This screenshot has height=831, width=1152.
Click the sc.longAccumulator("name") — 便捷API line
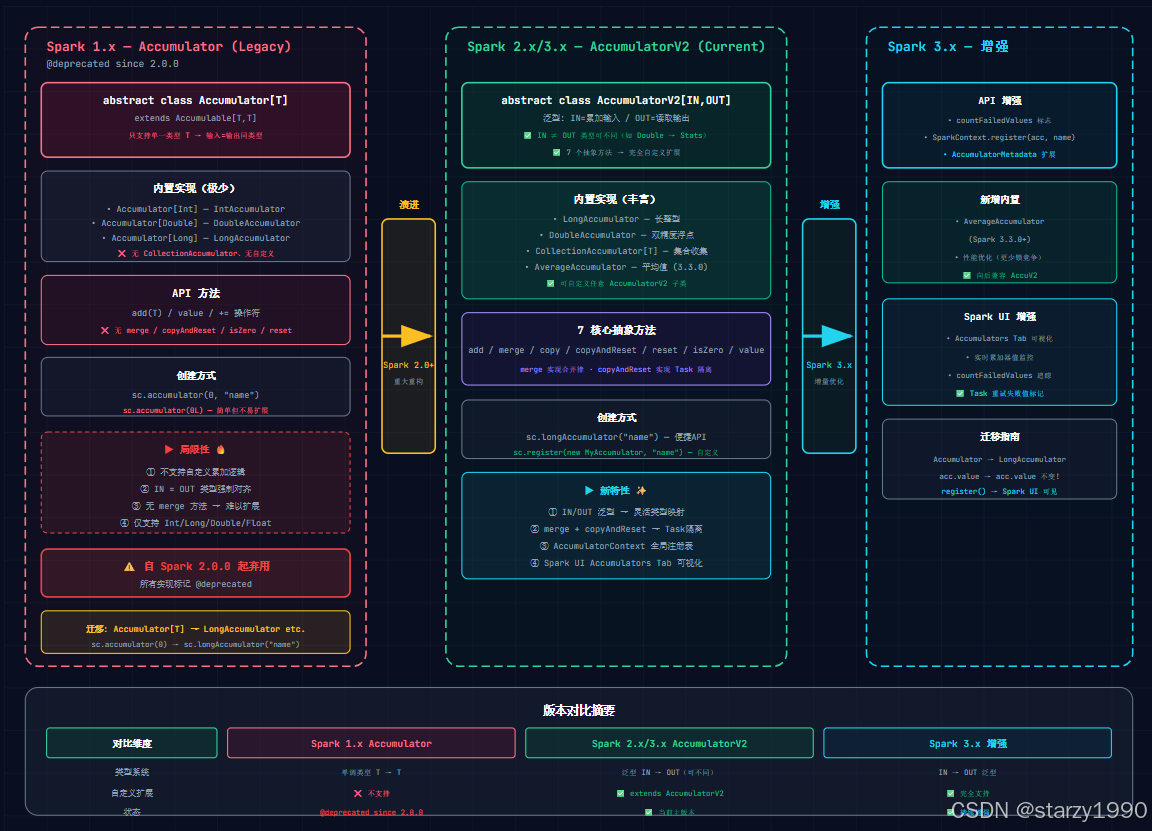coord(616,437)
